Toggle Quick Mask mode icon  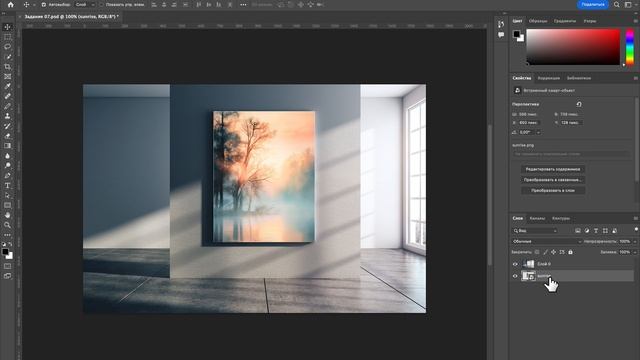tap(7, 266)
